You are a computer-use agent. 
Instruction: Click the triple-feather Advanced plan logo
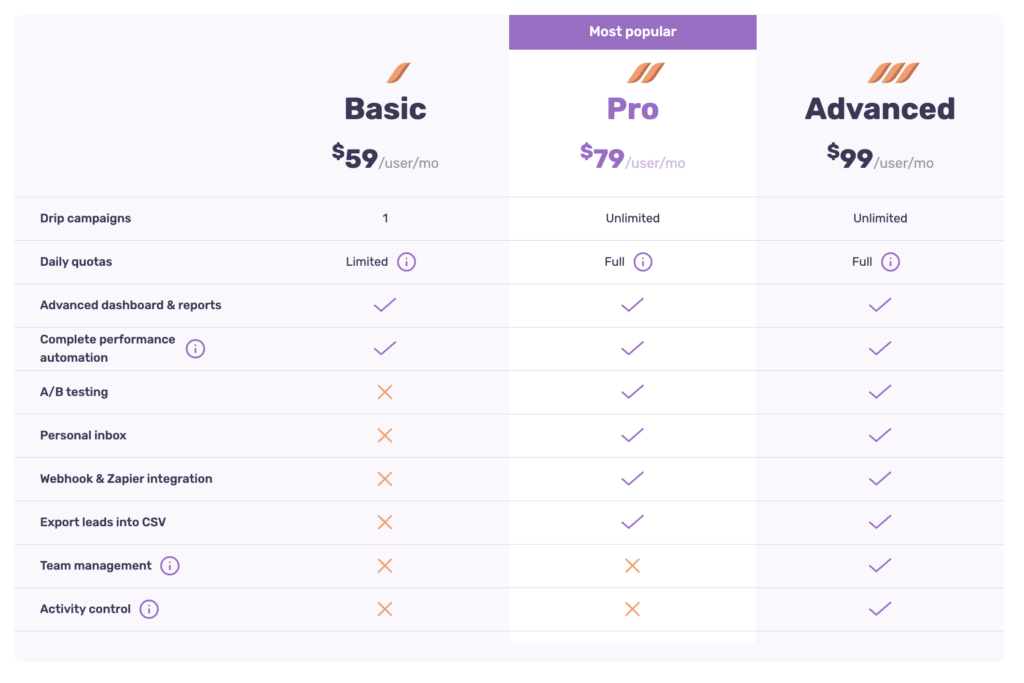click(x=893, y=72)
